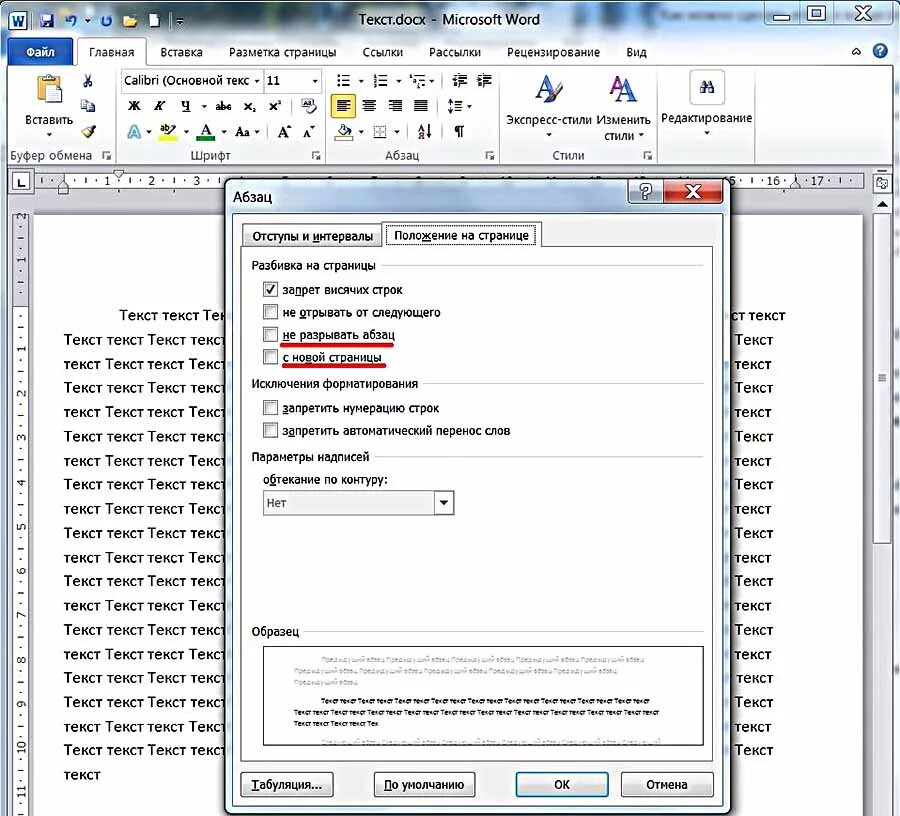Click the Copy icon in clipboard group
The height and width of the screenshot is (816, 900).
[x=88, y=106]
